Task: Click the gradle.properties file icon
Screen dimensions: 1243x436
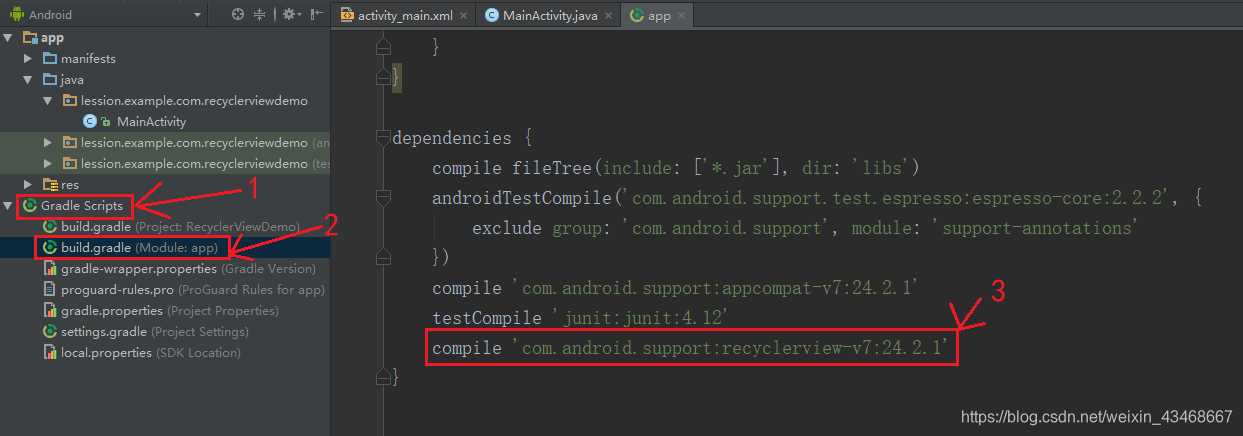Action: pyautogui.click(x=50, y=311)
